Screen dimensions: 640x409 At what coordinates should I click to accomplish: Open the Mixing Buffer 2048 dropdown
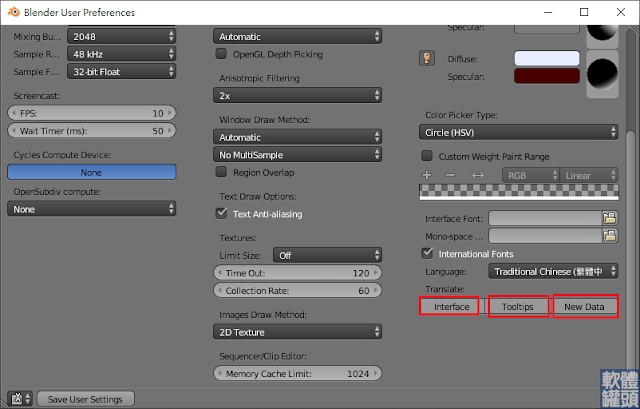click(122, 36)
